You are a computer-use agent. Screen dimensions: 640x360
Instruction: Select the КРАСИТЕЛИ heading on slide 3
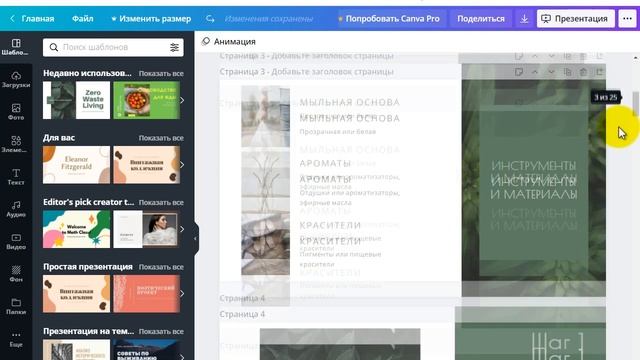(330, 241)
